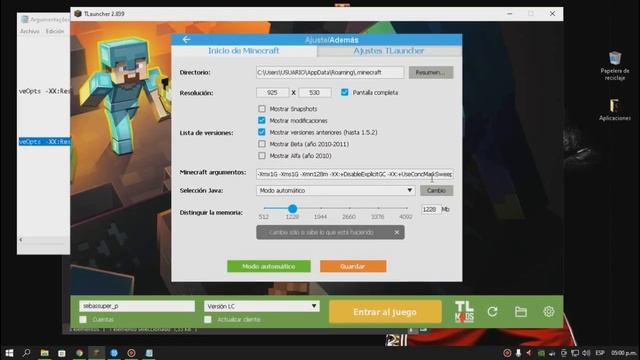Viewport: 640px width, 360px height.
Task: Dismiss the gray warning tooltip with X
Action: [x=396, y=232]
